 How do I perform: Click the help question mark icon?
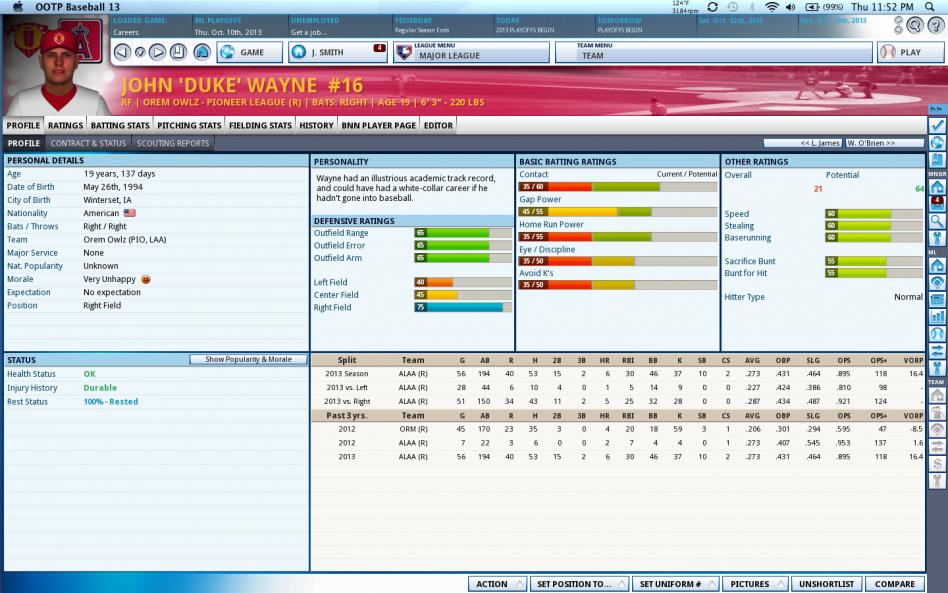937,25
